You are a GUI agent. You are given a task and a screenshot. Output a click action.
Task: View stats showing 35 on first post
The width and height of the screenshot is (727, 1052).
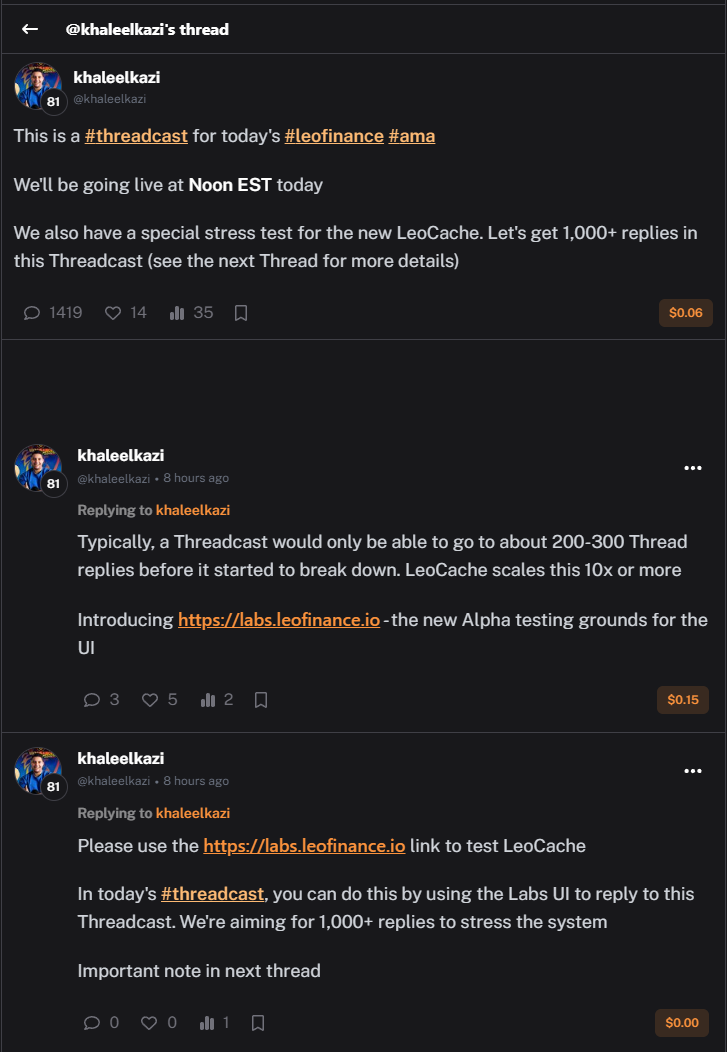(x=178, y=313)
